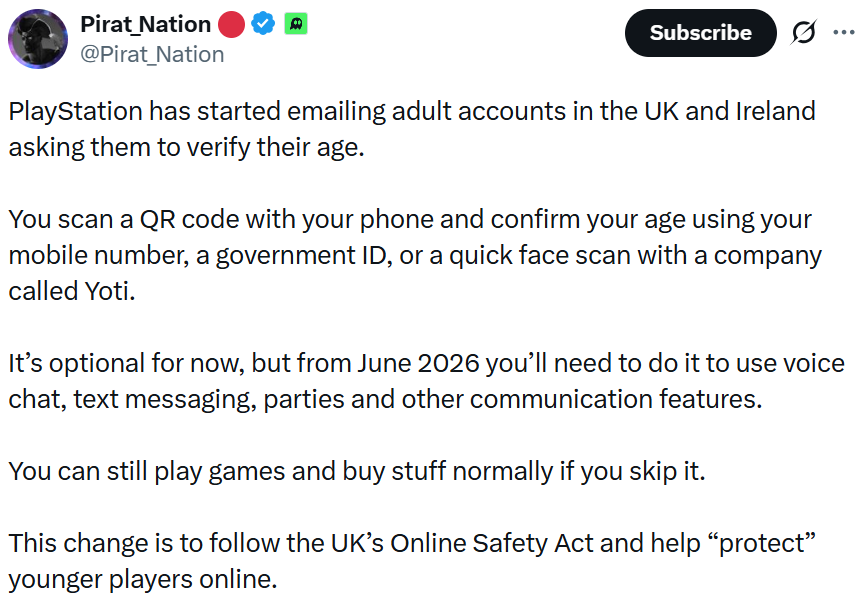Screen dimensions: 867x602
Task: Click the red circle emoji beside Pirat_Nation
Action: coord(230,23)
